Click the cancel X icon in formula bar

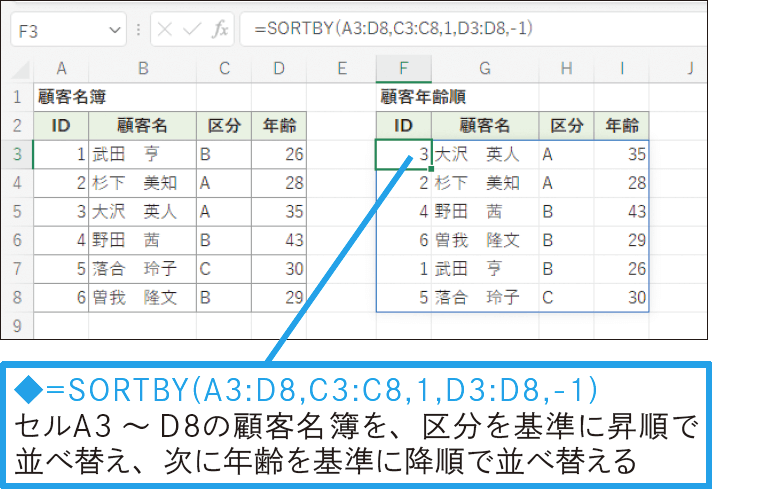[164, 30]
